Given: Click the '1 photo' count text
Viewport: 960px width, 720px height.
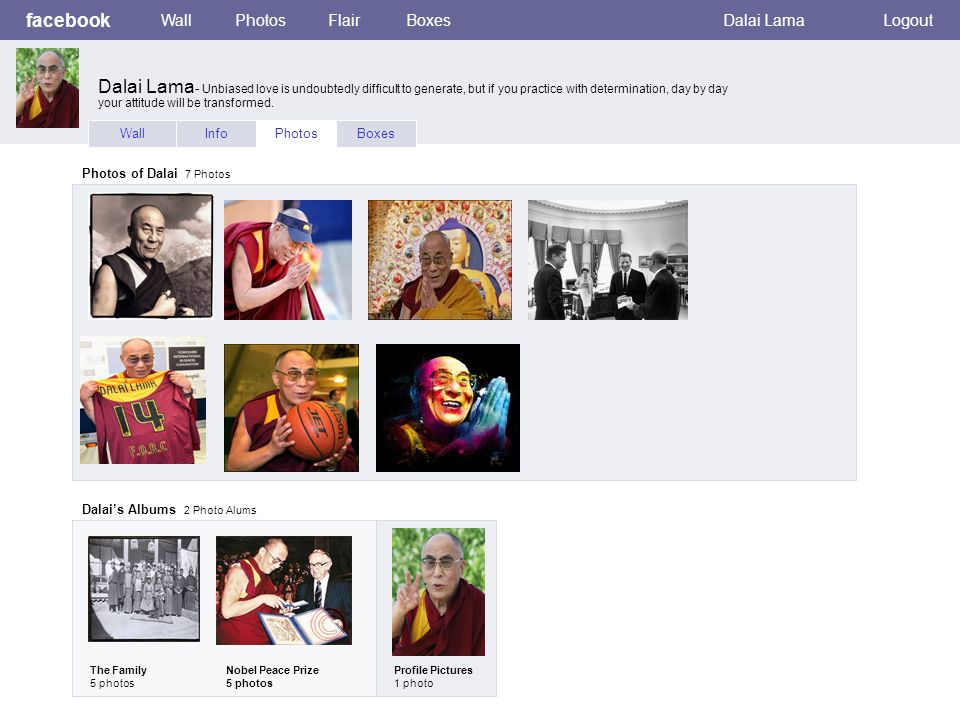Looking at the screenshot, I should pyautogui.click(x=414, y=683).
